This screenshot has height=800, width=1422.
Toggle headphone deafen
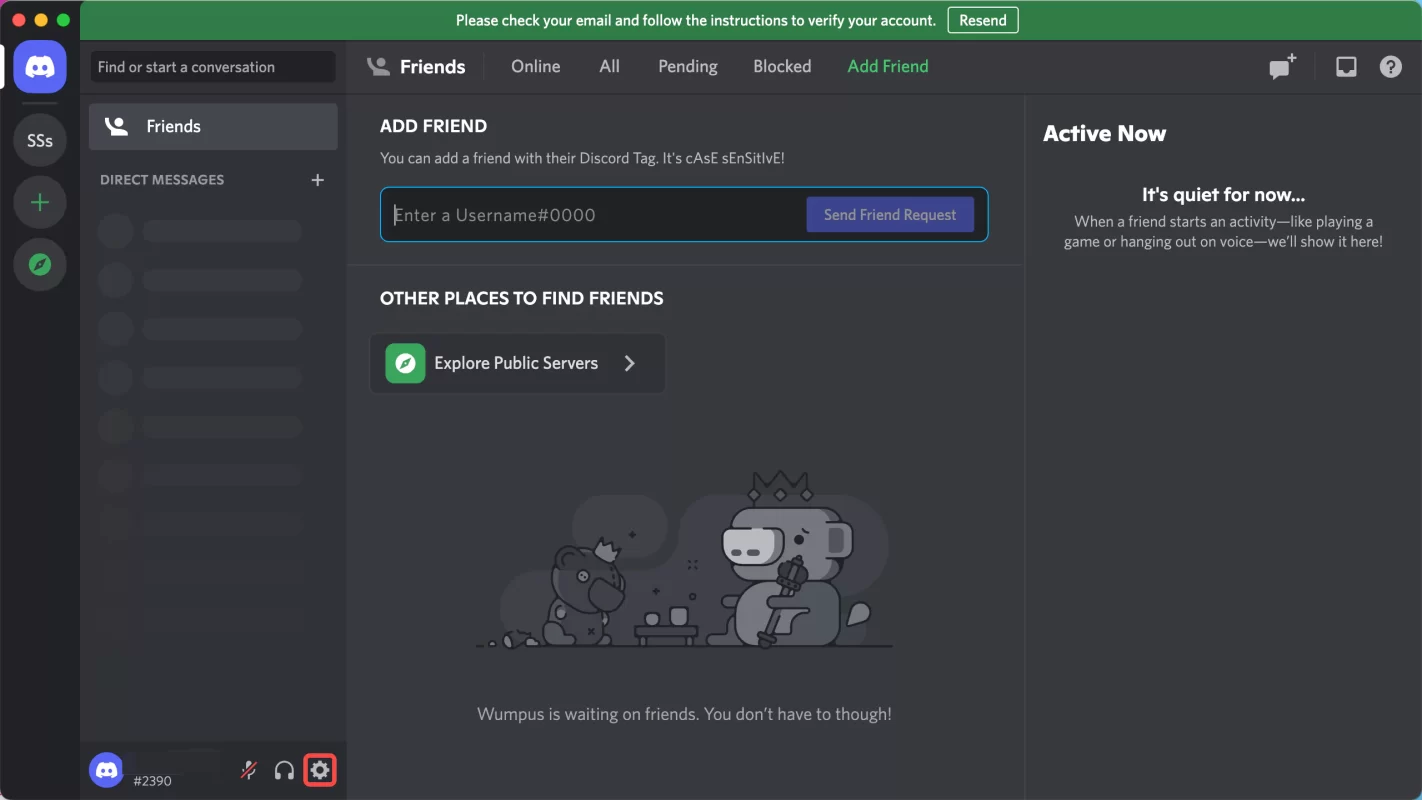pyautogui.click(x=284, y=770)
